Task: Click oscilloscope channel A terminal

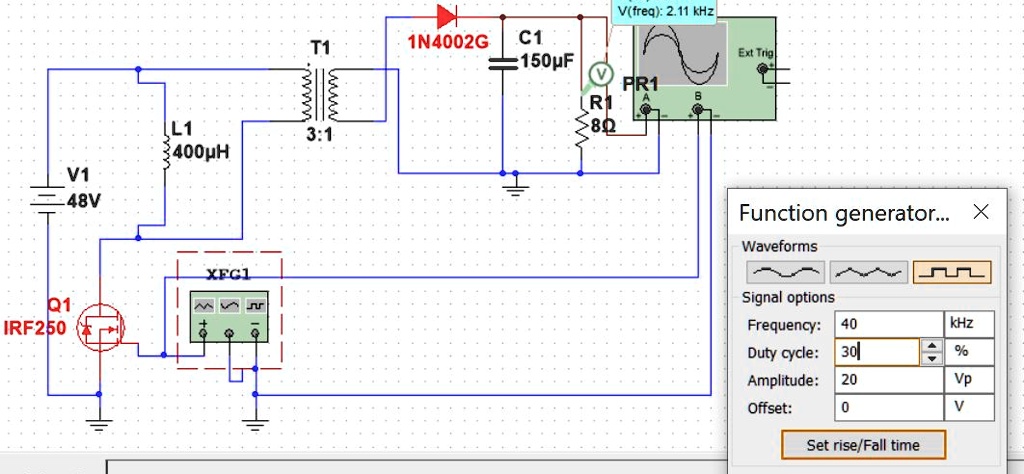Action: coord(646,110)
